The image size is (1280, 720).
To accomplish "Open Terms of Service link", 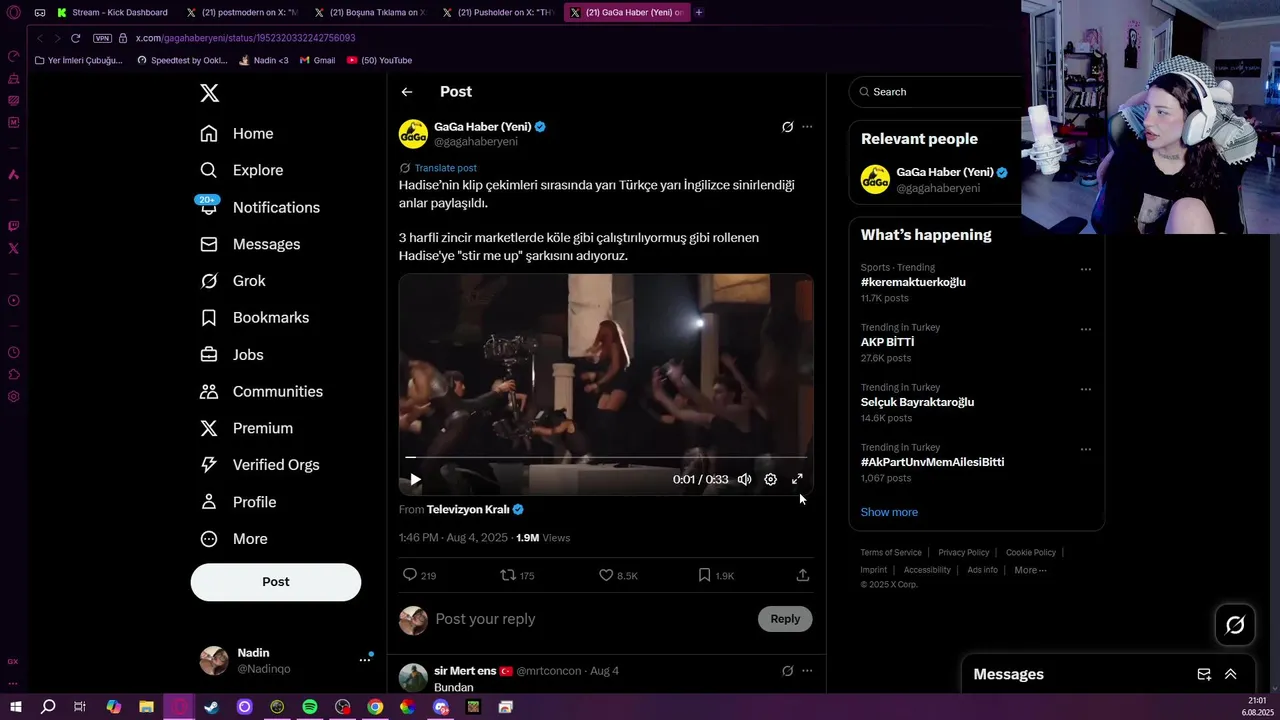I will (x=891, y=552).
